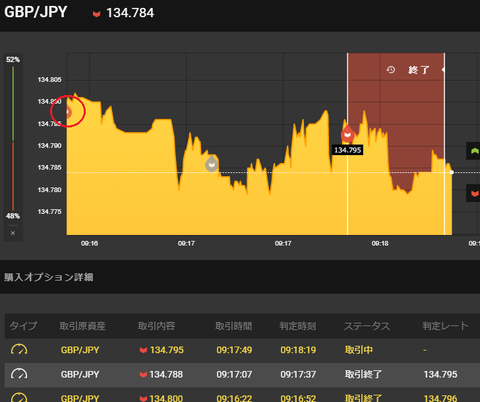
Task: Click the 134.796 settlement rate cell
Action: tap(440, 398)
